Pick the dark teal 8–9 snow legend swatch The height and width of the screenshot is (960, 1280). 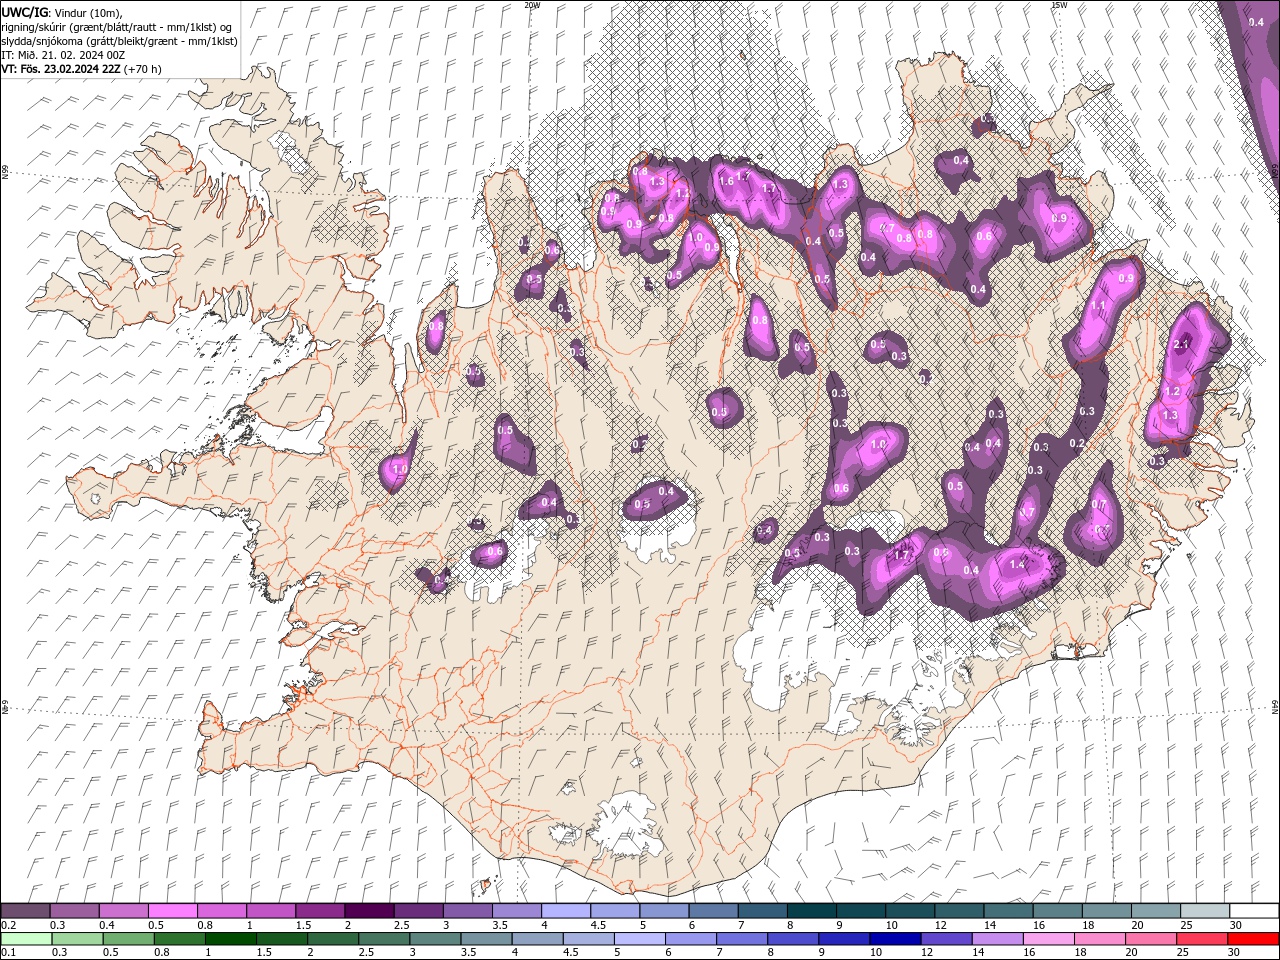point(811,911)
